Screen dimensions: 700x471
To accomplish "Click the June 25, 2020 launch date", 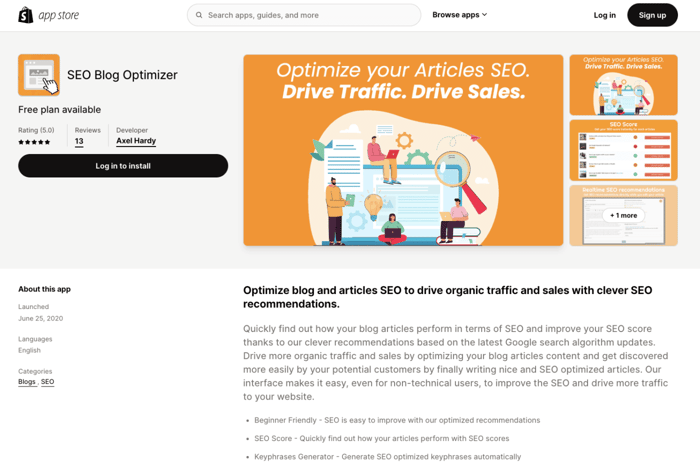I will 41,318.
